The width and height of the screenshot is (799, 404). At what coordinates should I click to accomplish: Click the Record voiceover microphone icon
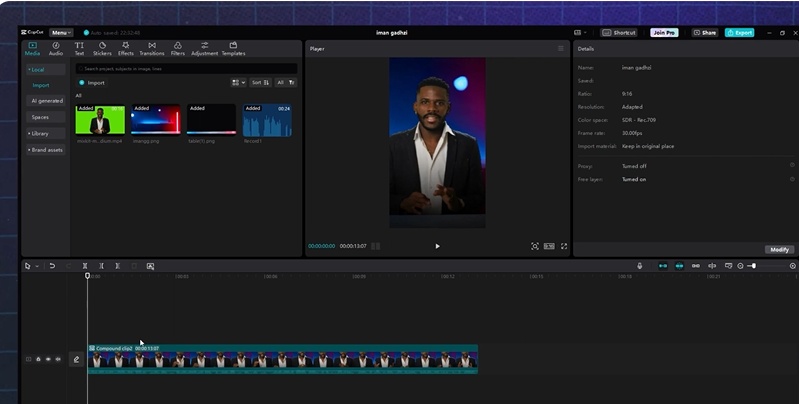point(640,266)
